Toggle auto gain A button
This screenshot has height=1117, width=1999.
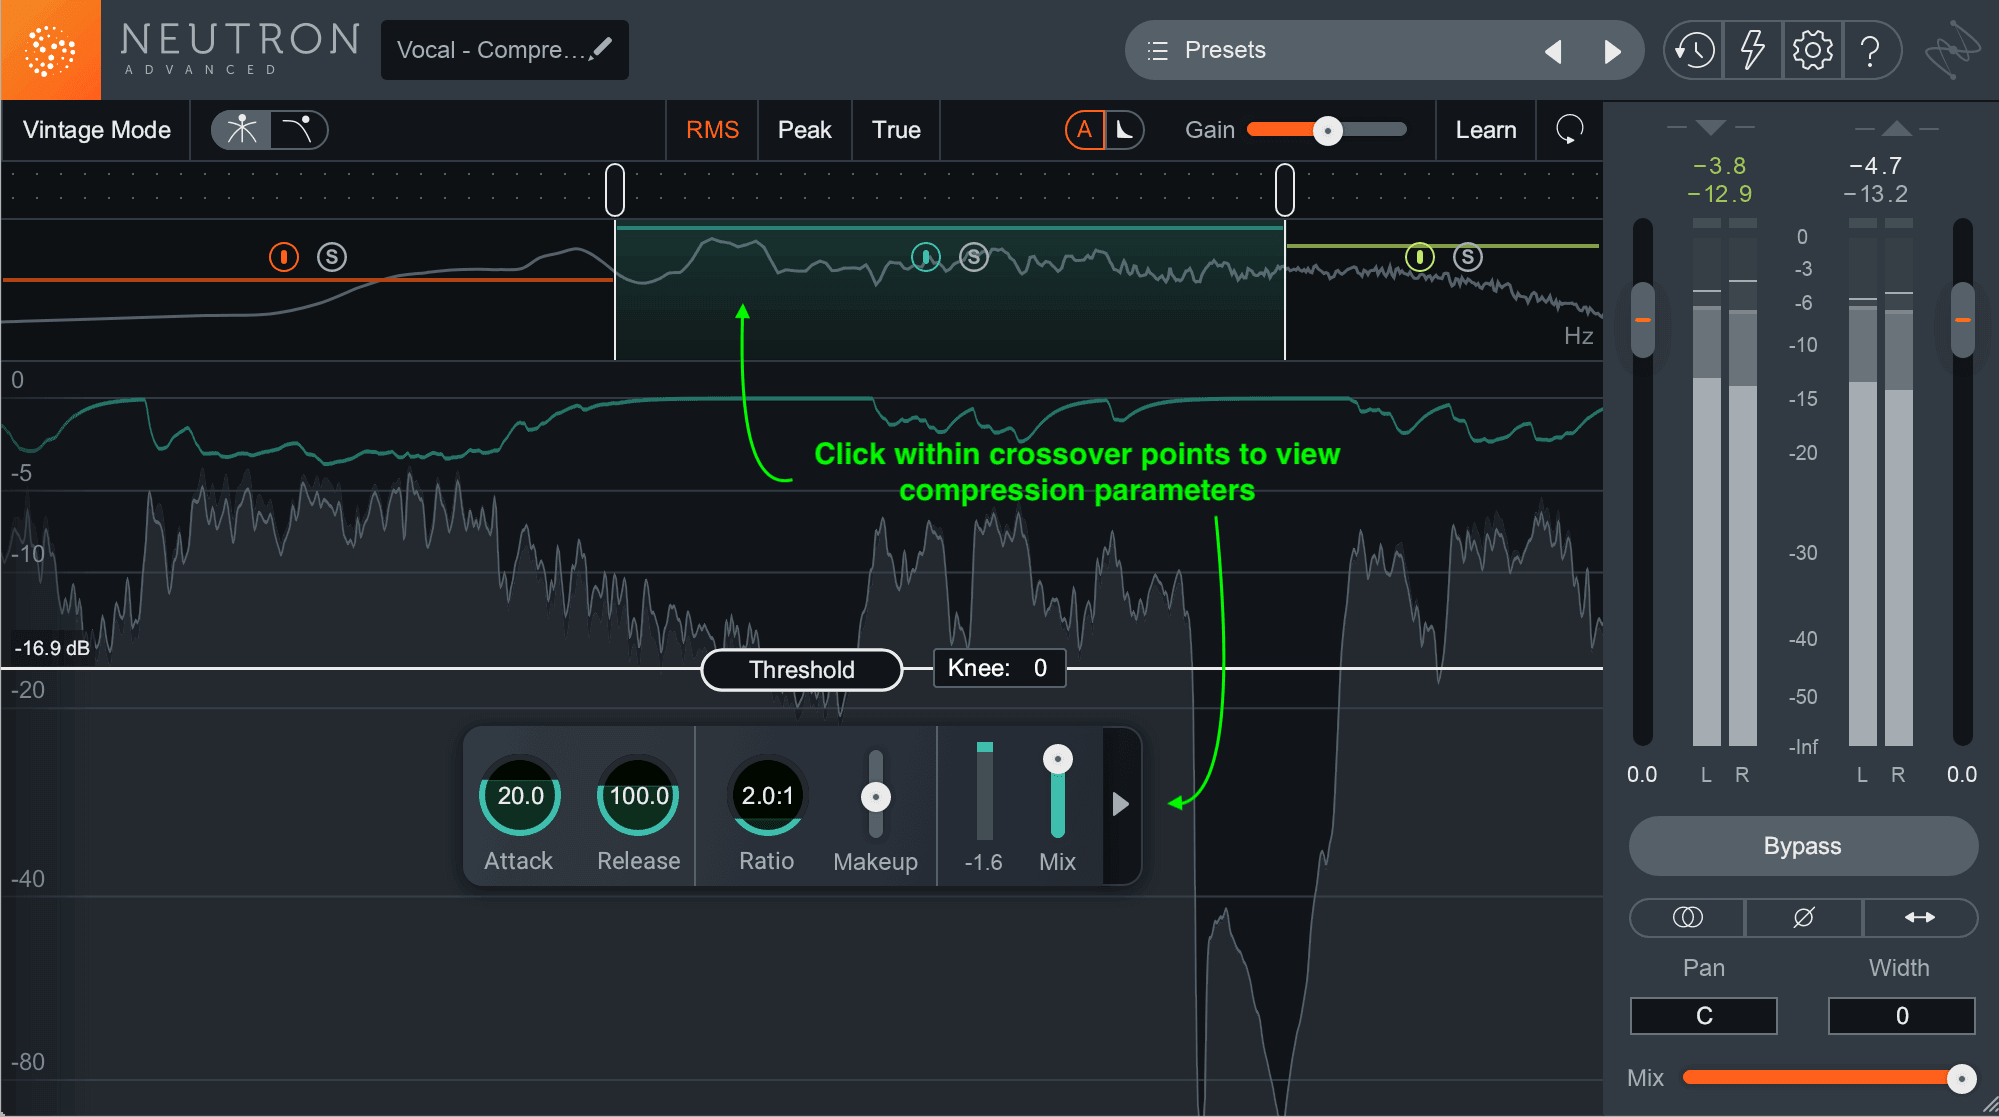point(1085,130)
